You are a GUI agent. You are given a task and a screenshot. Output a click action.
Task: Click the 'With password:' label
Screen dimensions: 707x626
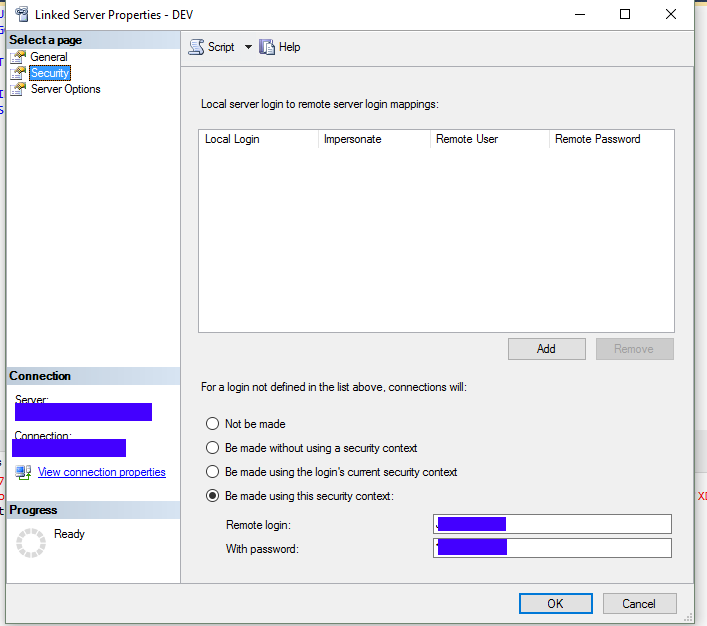point(262,549)
